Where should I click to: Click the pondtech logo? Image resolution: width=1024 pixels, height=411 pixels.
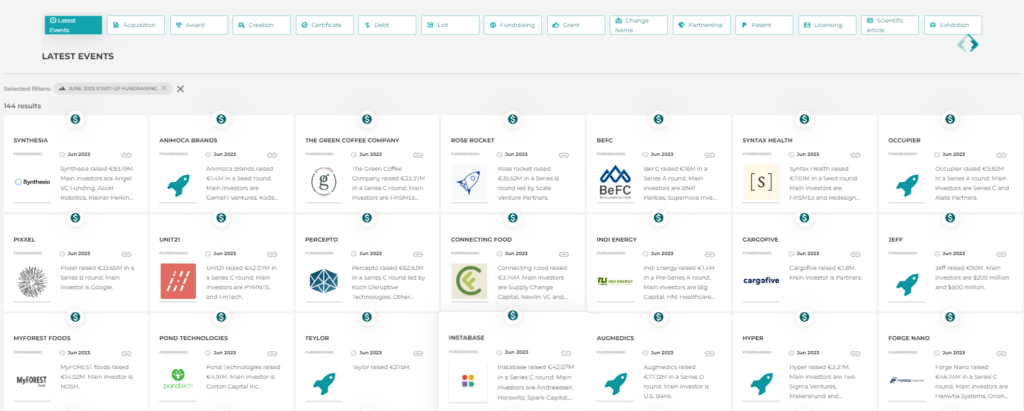point(178,380)
